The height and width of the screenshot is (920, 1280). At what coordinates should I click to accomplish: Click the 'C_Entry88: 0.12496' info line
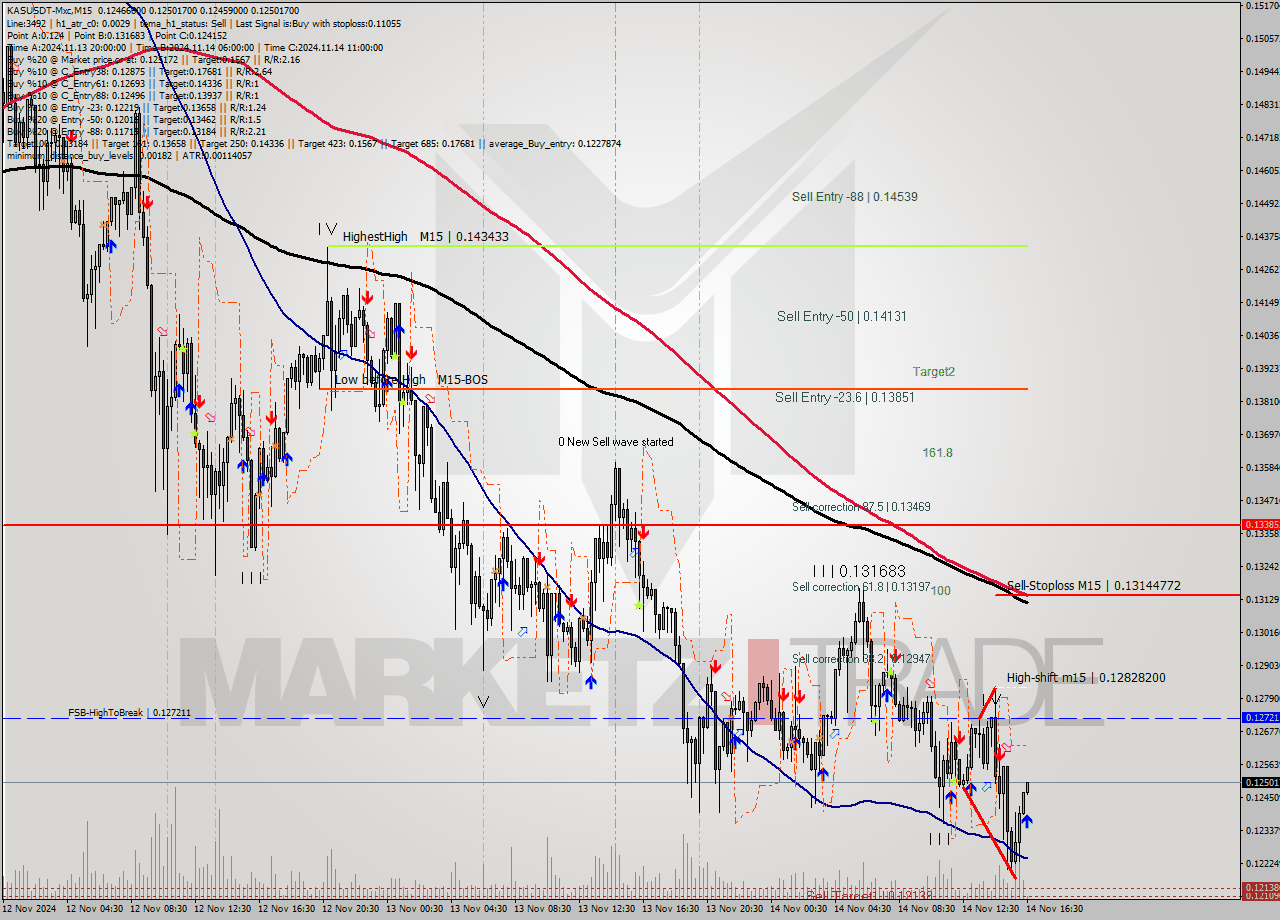click(x=133, y=95)
